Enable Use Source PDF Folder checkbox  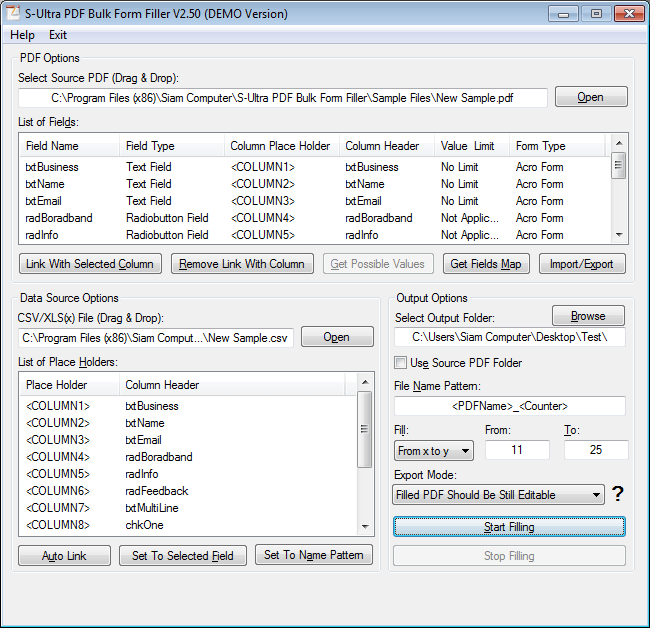click(x=400, y=363)
